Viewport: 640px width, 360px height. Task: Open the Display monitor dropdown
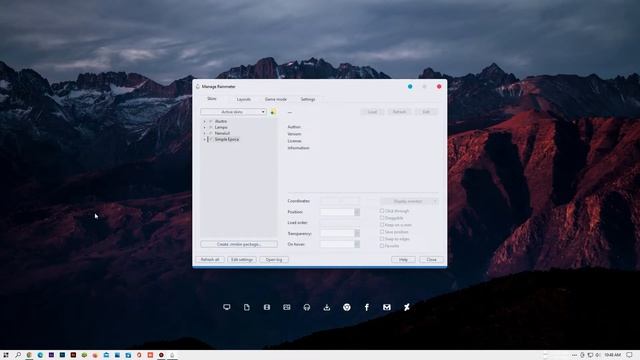[409, 201]
